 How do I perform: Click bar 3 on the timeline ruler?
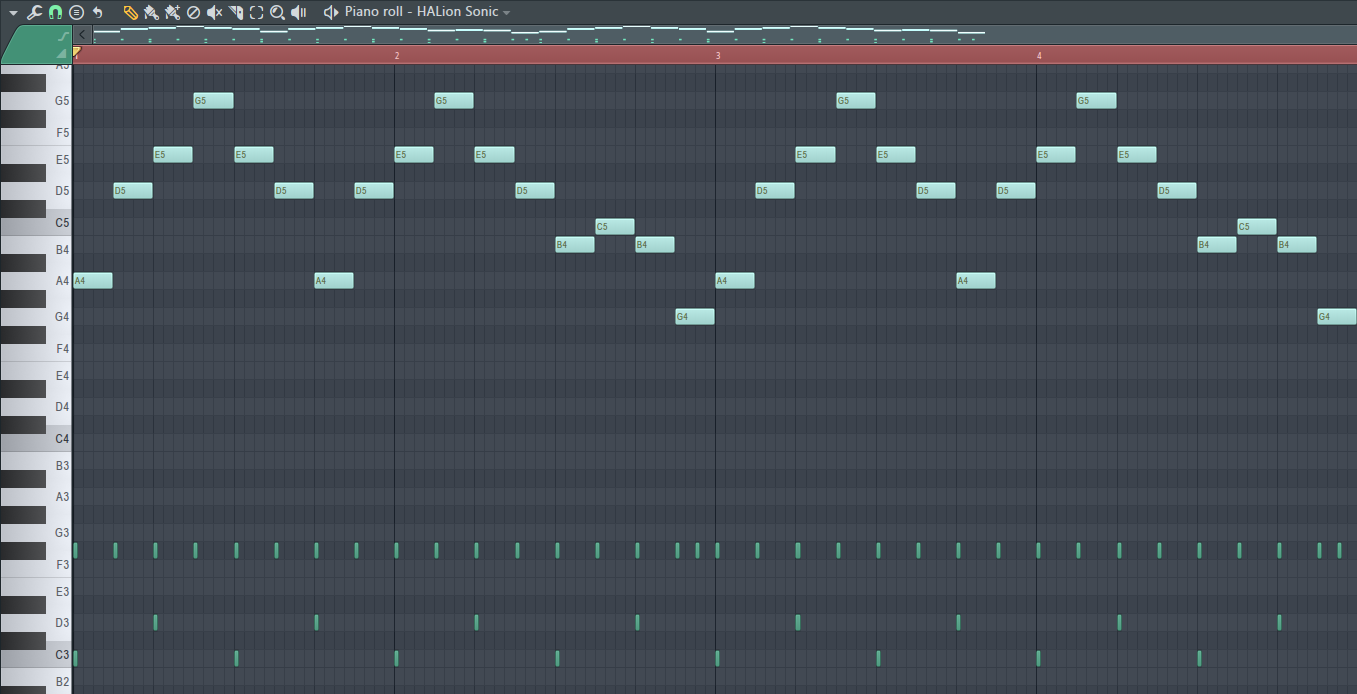pyautogui.click(x=717, y=56)
